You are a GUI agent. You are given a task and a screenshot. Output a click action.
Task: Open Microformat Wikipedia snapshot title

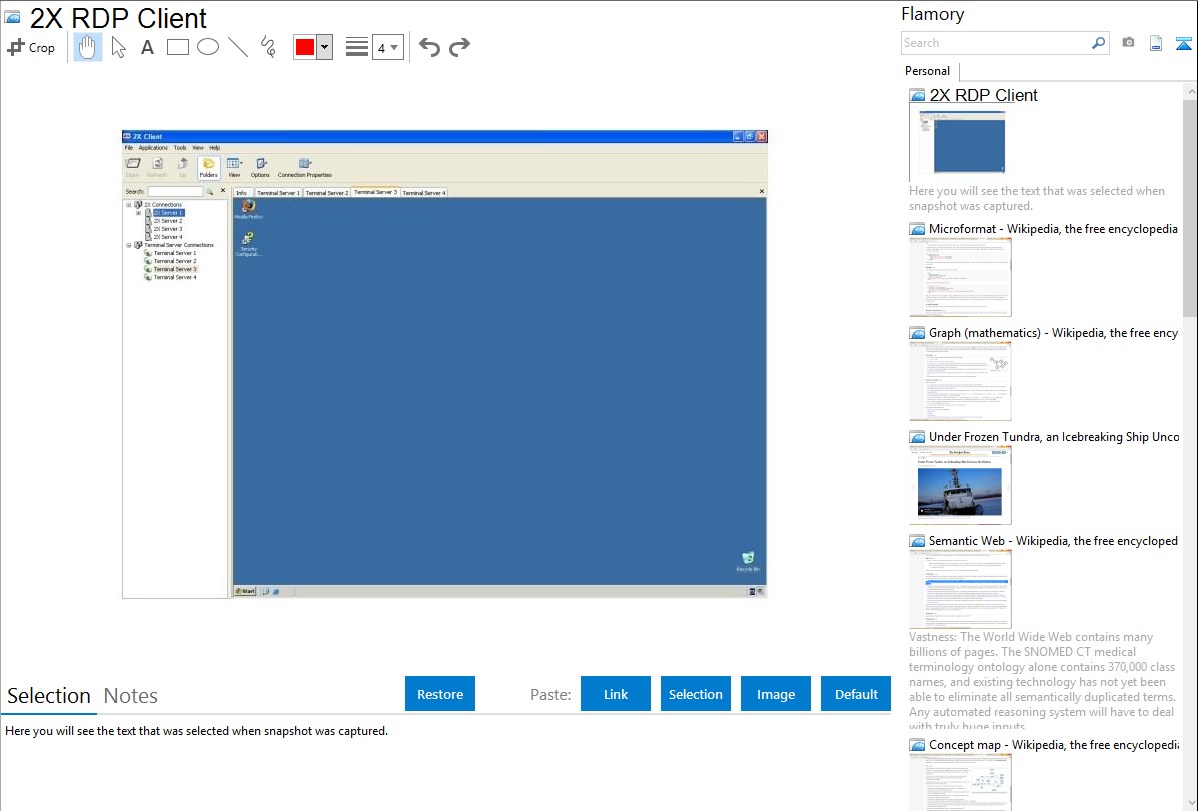click(x=1053, y=229)
